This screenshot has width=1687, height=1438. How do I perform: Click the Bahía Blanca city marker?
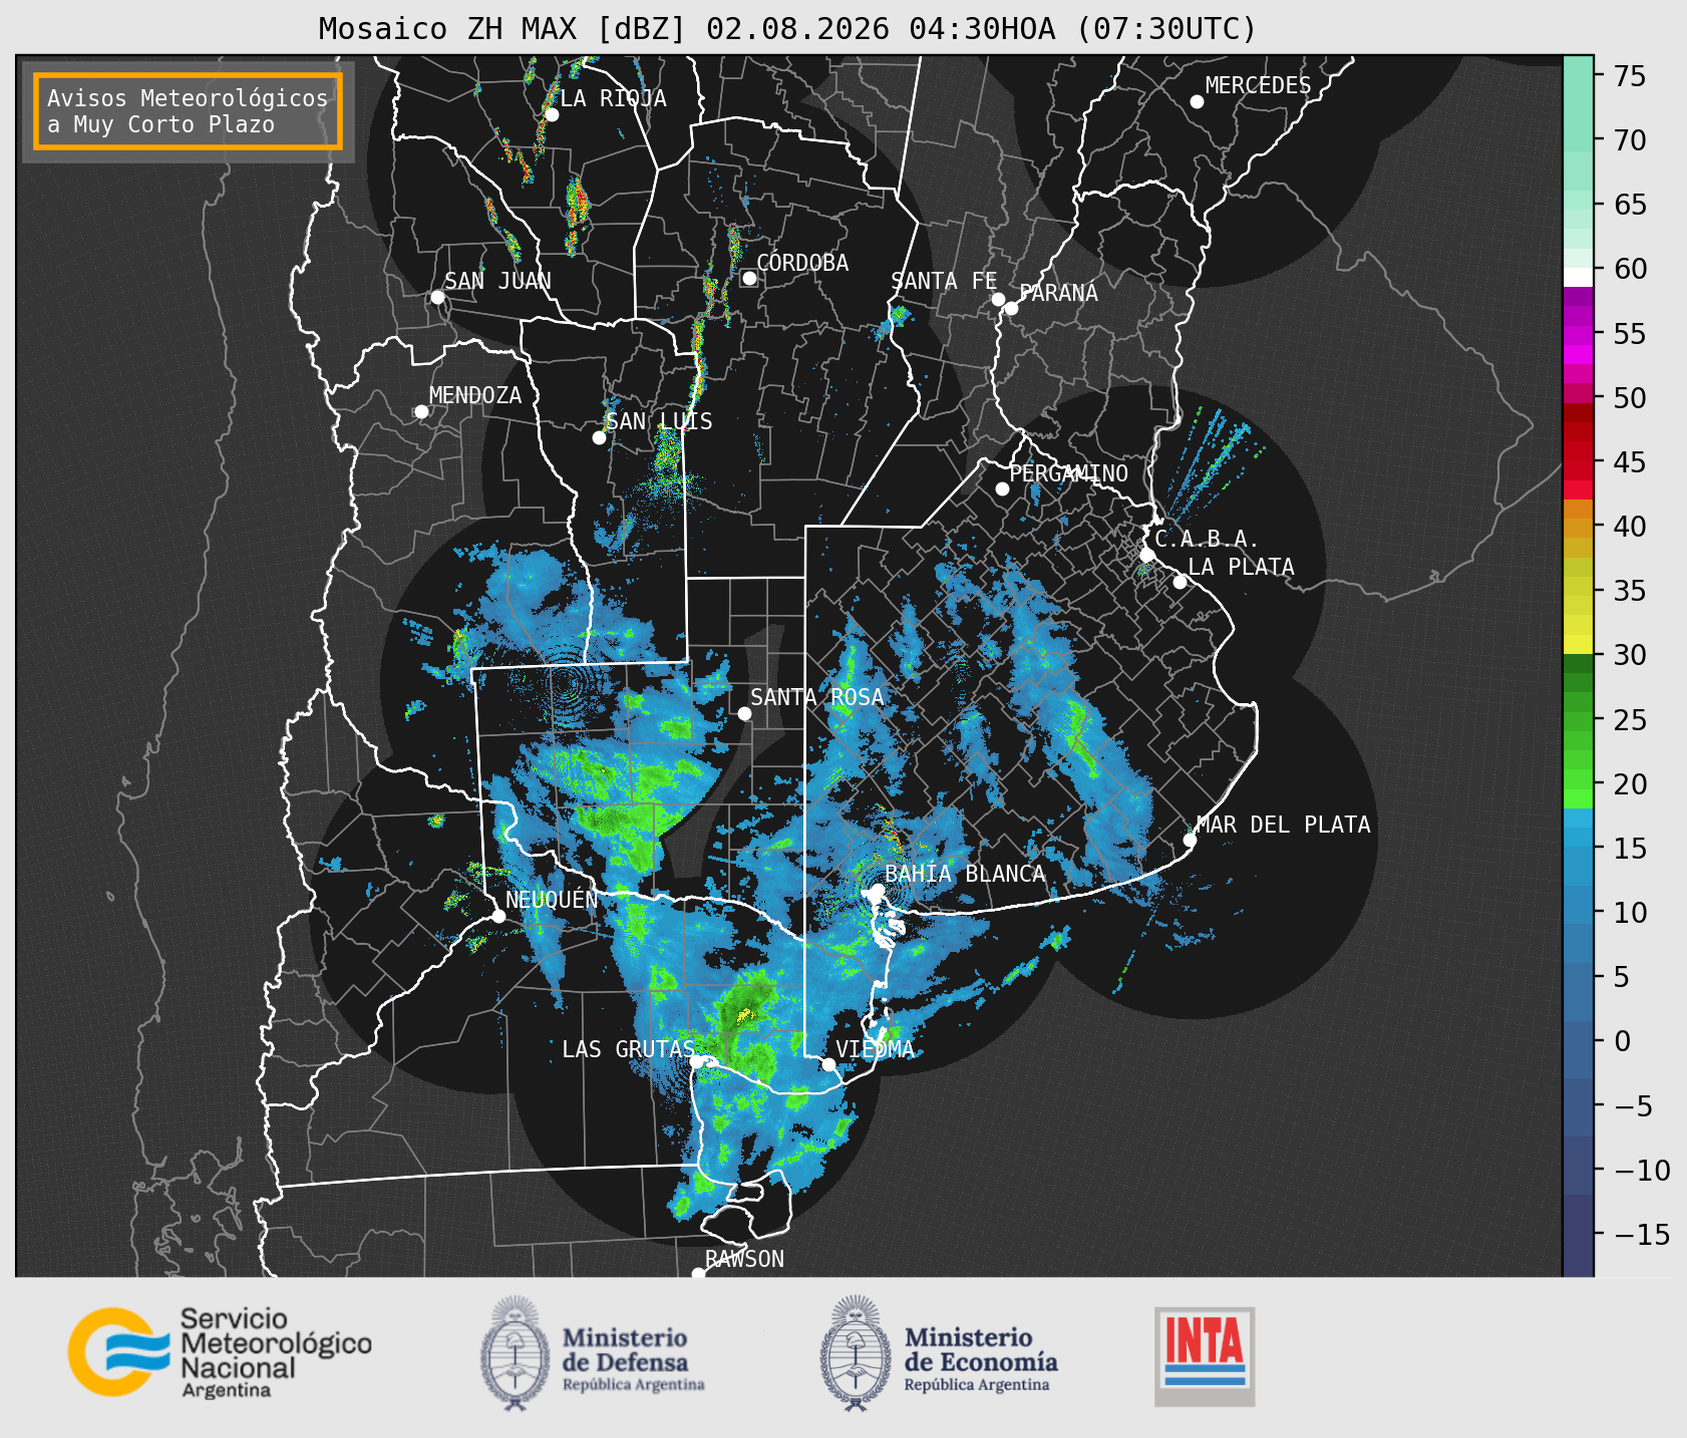(877, 890)
